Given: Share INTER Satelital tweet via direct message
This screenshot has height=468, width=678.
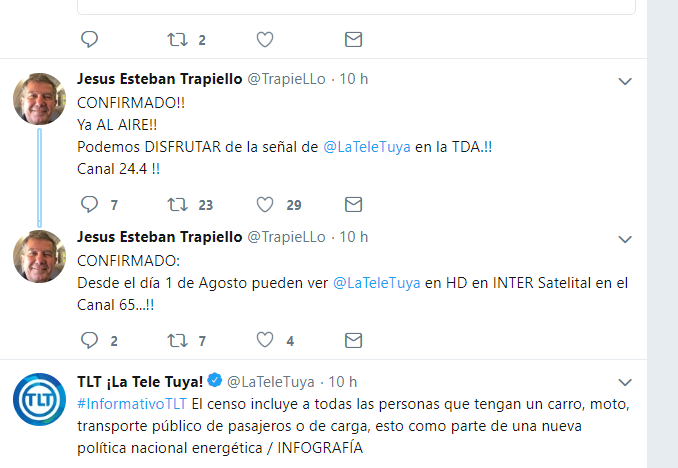Looking at the screenshot, I should coord(353,340).
